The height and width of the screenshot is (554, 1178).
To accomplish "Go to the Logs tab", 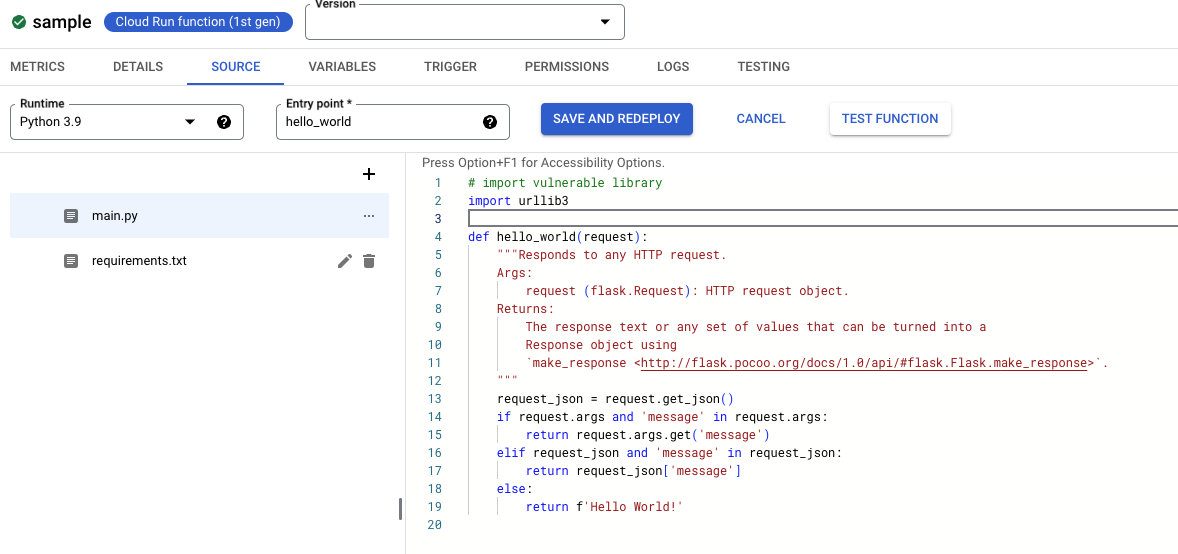I will [673, 67].
